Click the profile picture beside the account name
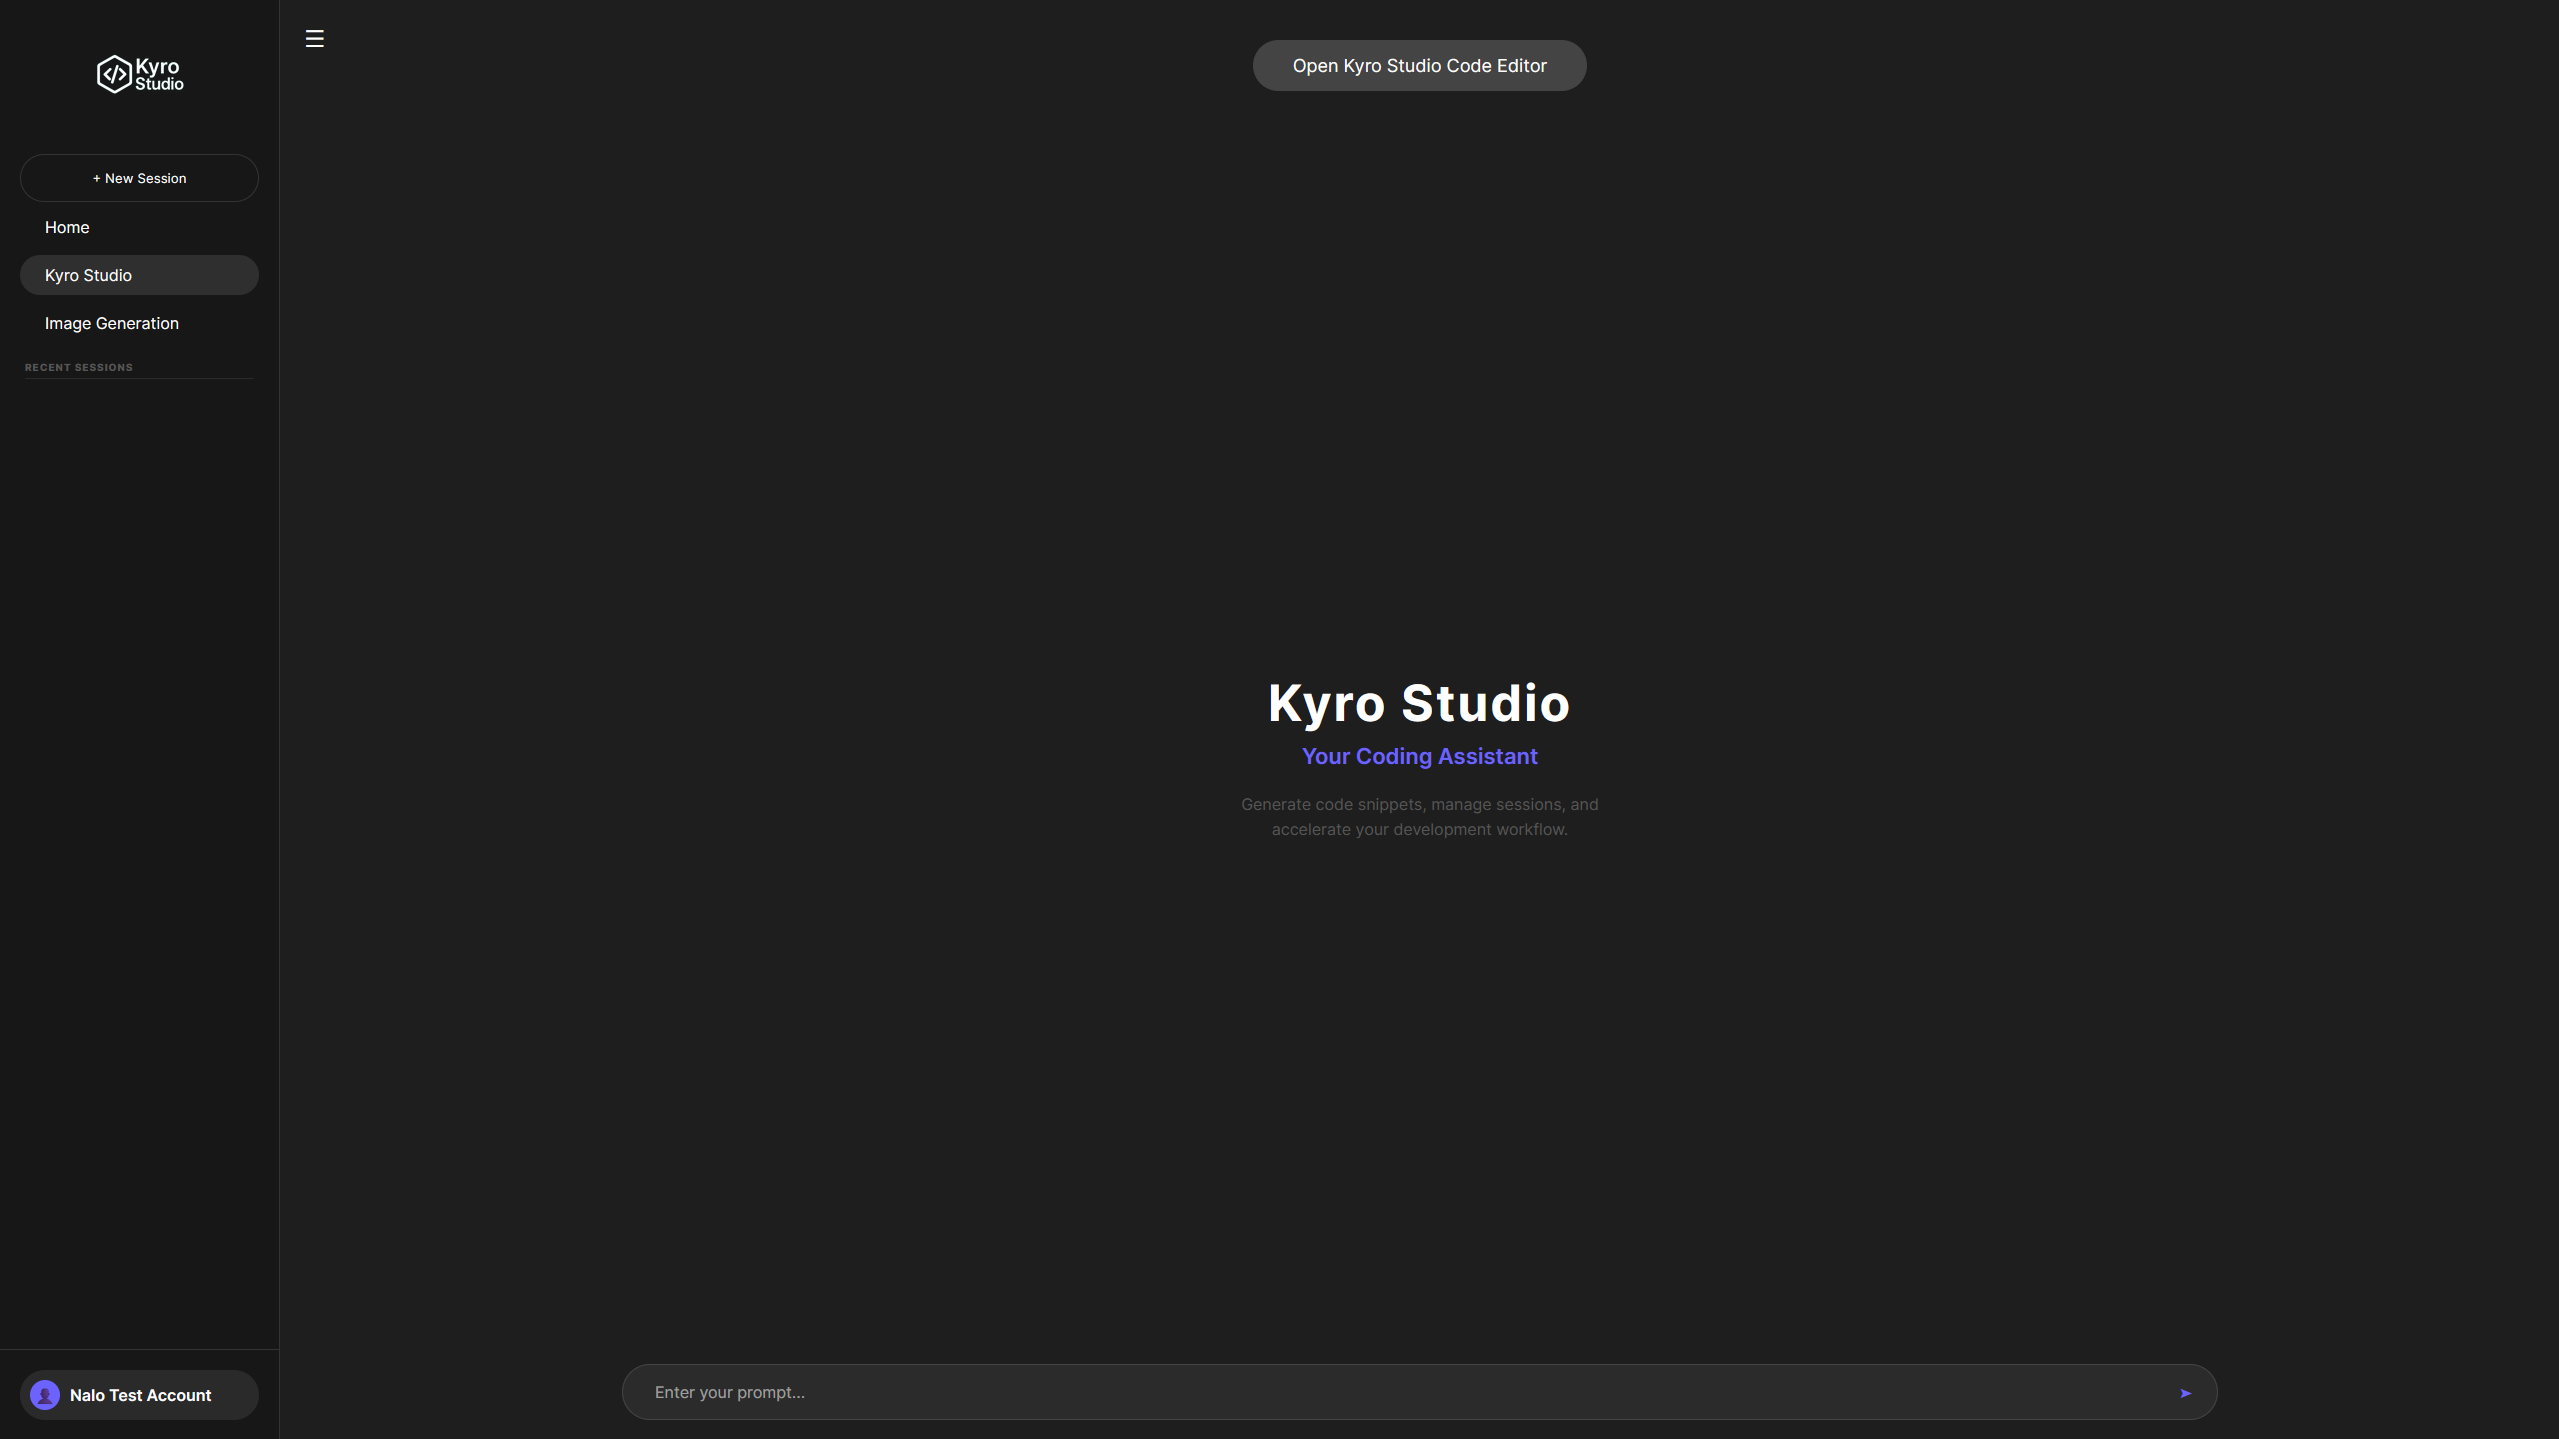This screenshot has width=2559, height=1439. click(x=44, y=1394)
